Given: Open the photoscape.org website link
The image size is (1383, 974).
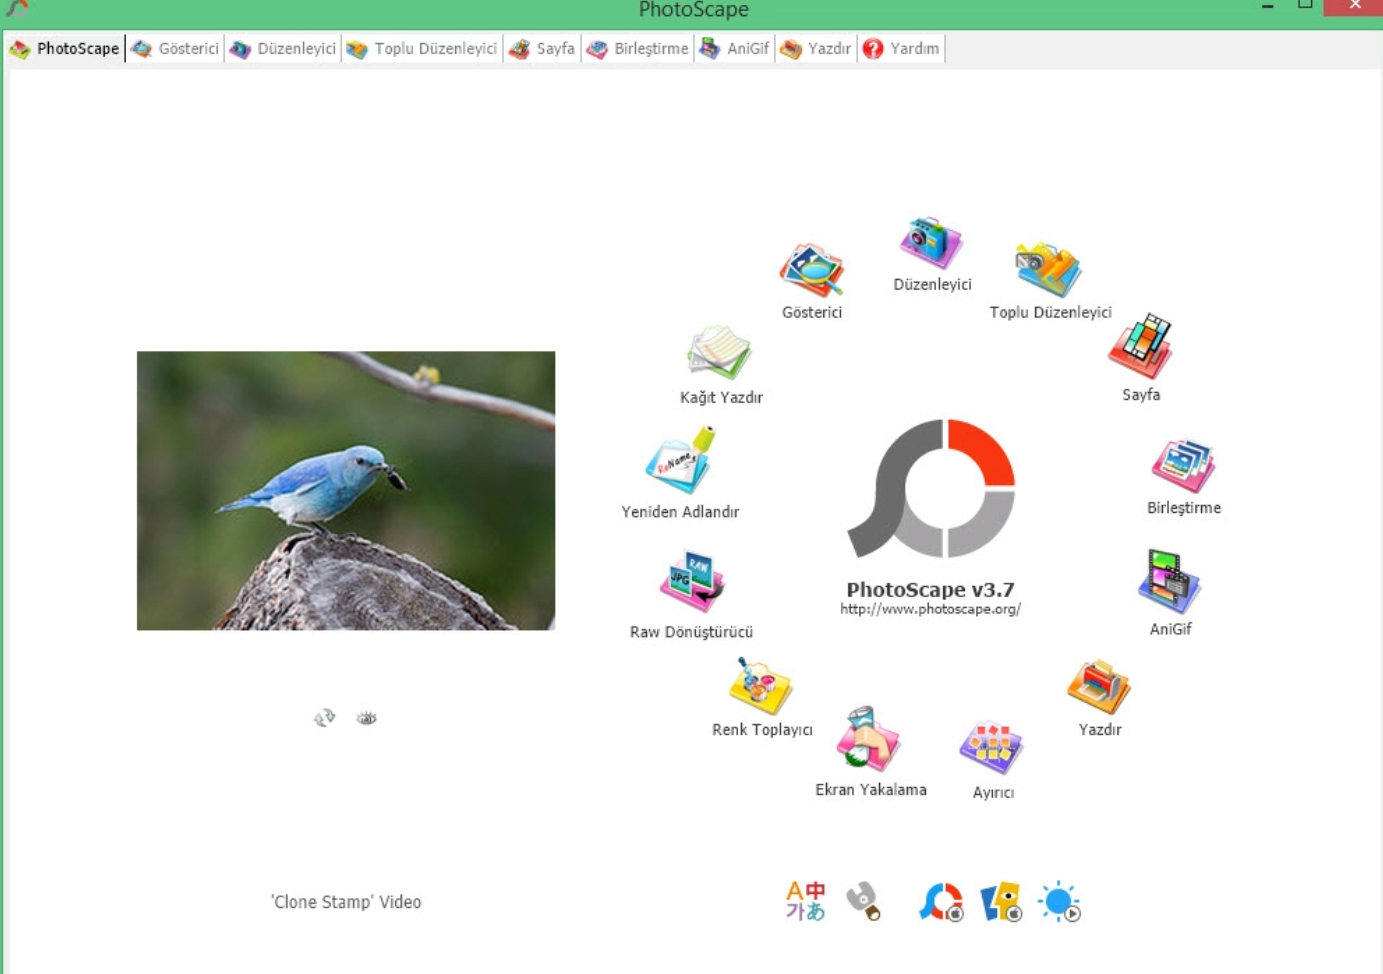Looking at the screenshot, I should (930, 609).
